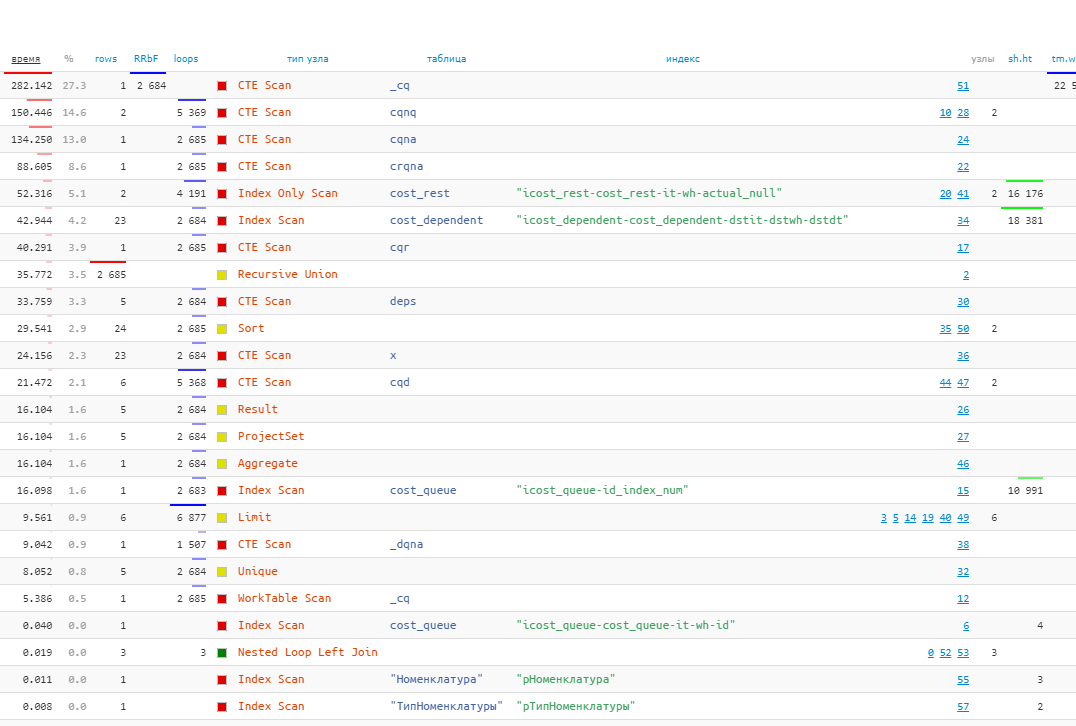The height and width of the screenshot is (726, 1076).
Task: Click the red icon beside WorkTable Scan on _cq
Action: (x=222, y=598)
